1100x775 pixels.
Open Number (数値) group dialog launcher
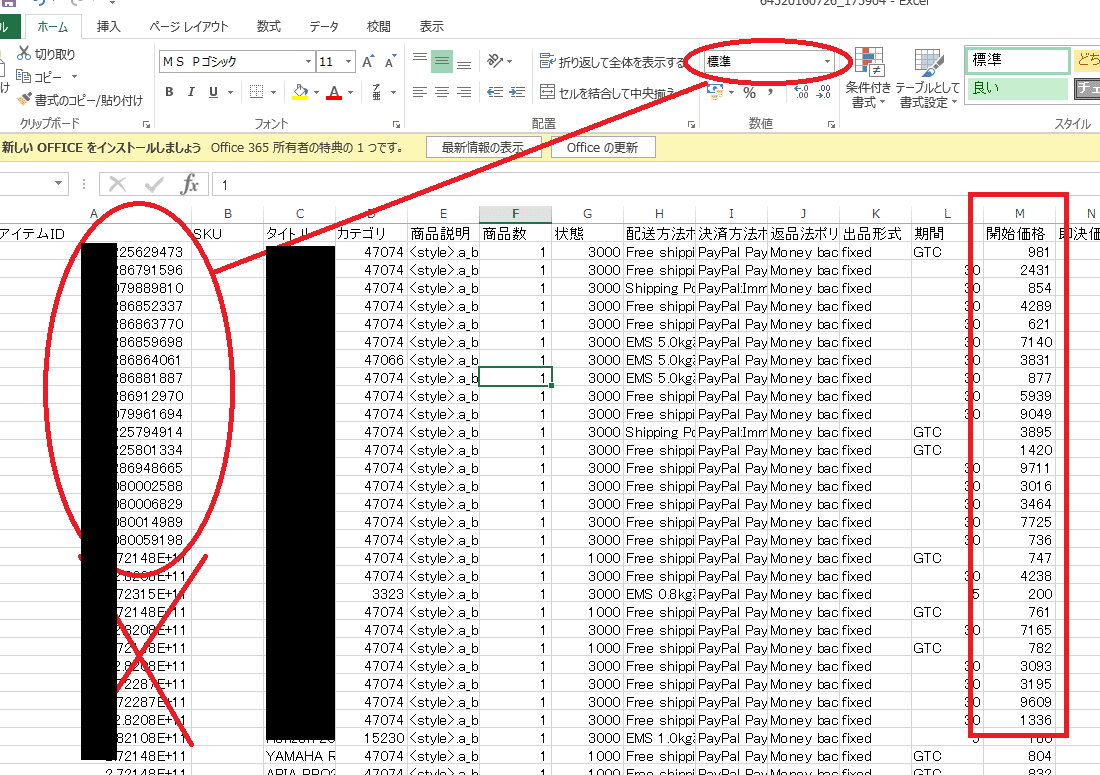point(831,124)
